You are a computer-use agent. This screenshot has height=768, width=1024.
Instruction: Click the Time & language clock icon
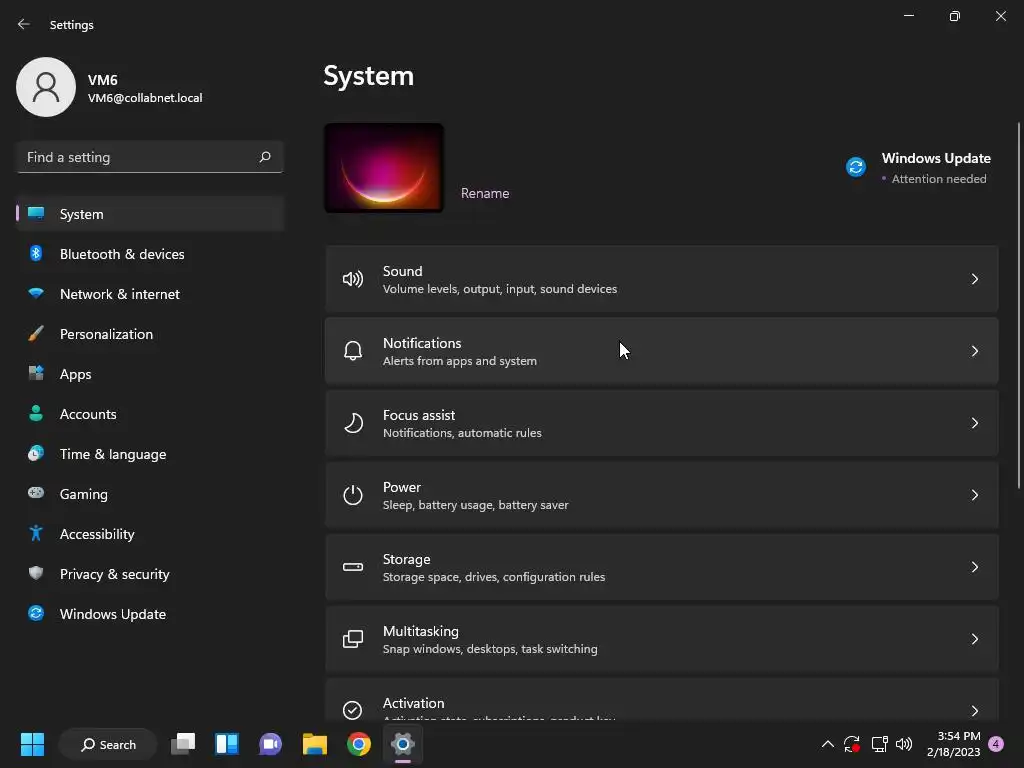[36, 453]
